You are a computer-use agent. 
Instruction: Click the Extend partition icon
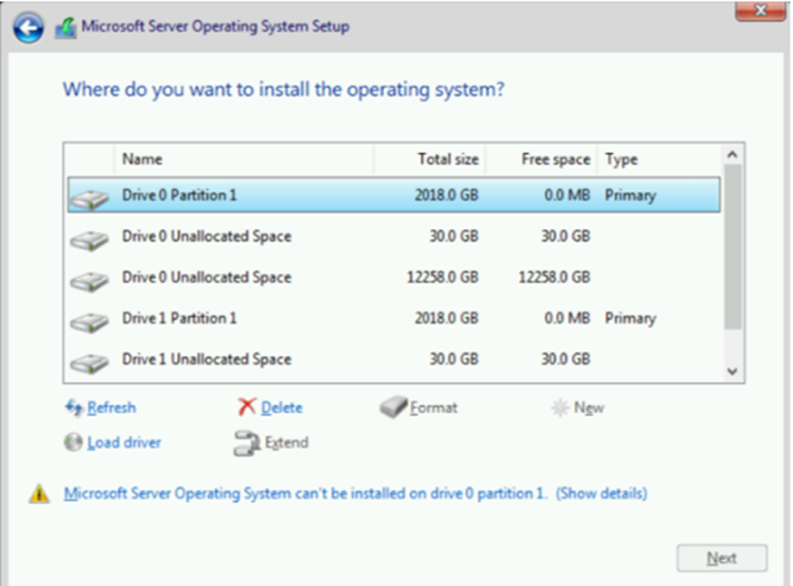(x=247, y=443)
